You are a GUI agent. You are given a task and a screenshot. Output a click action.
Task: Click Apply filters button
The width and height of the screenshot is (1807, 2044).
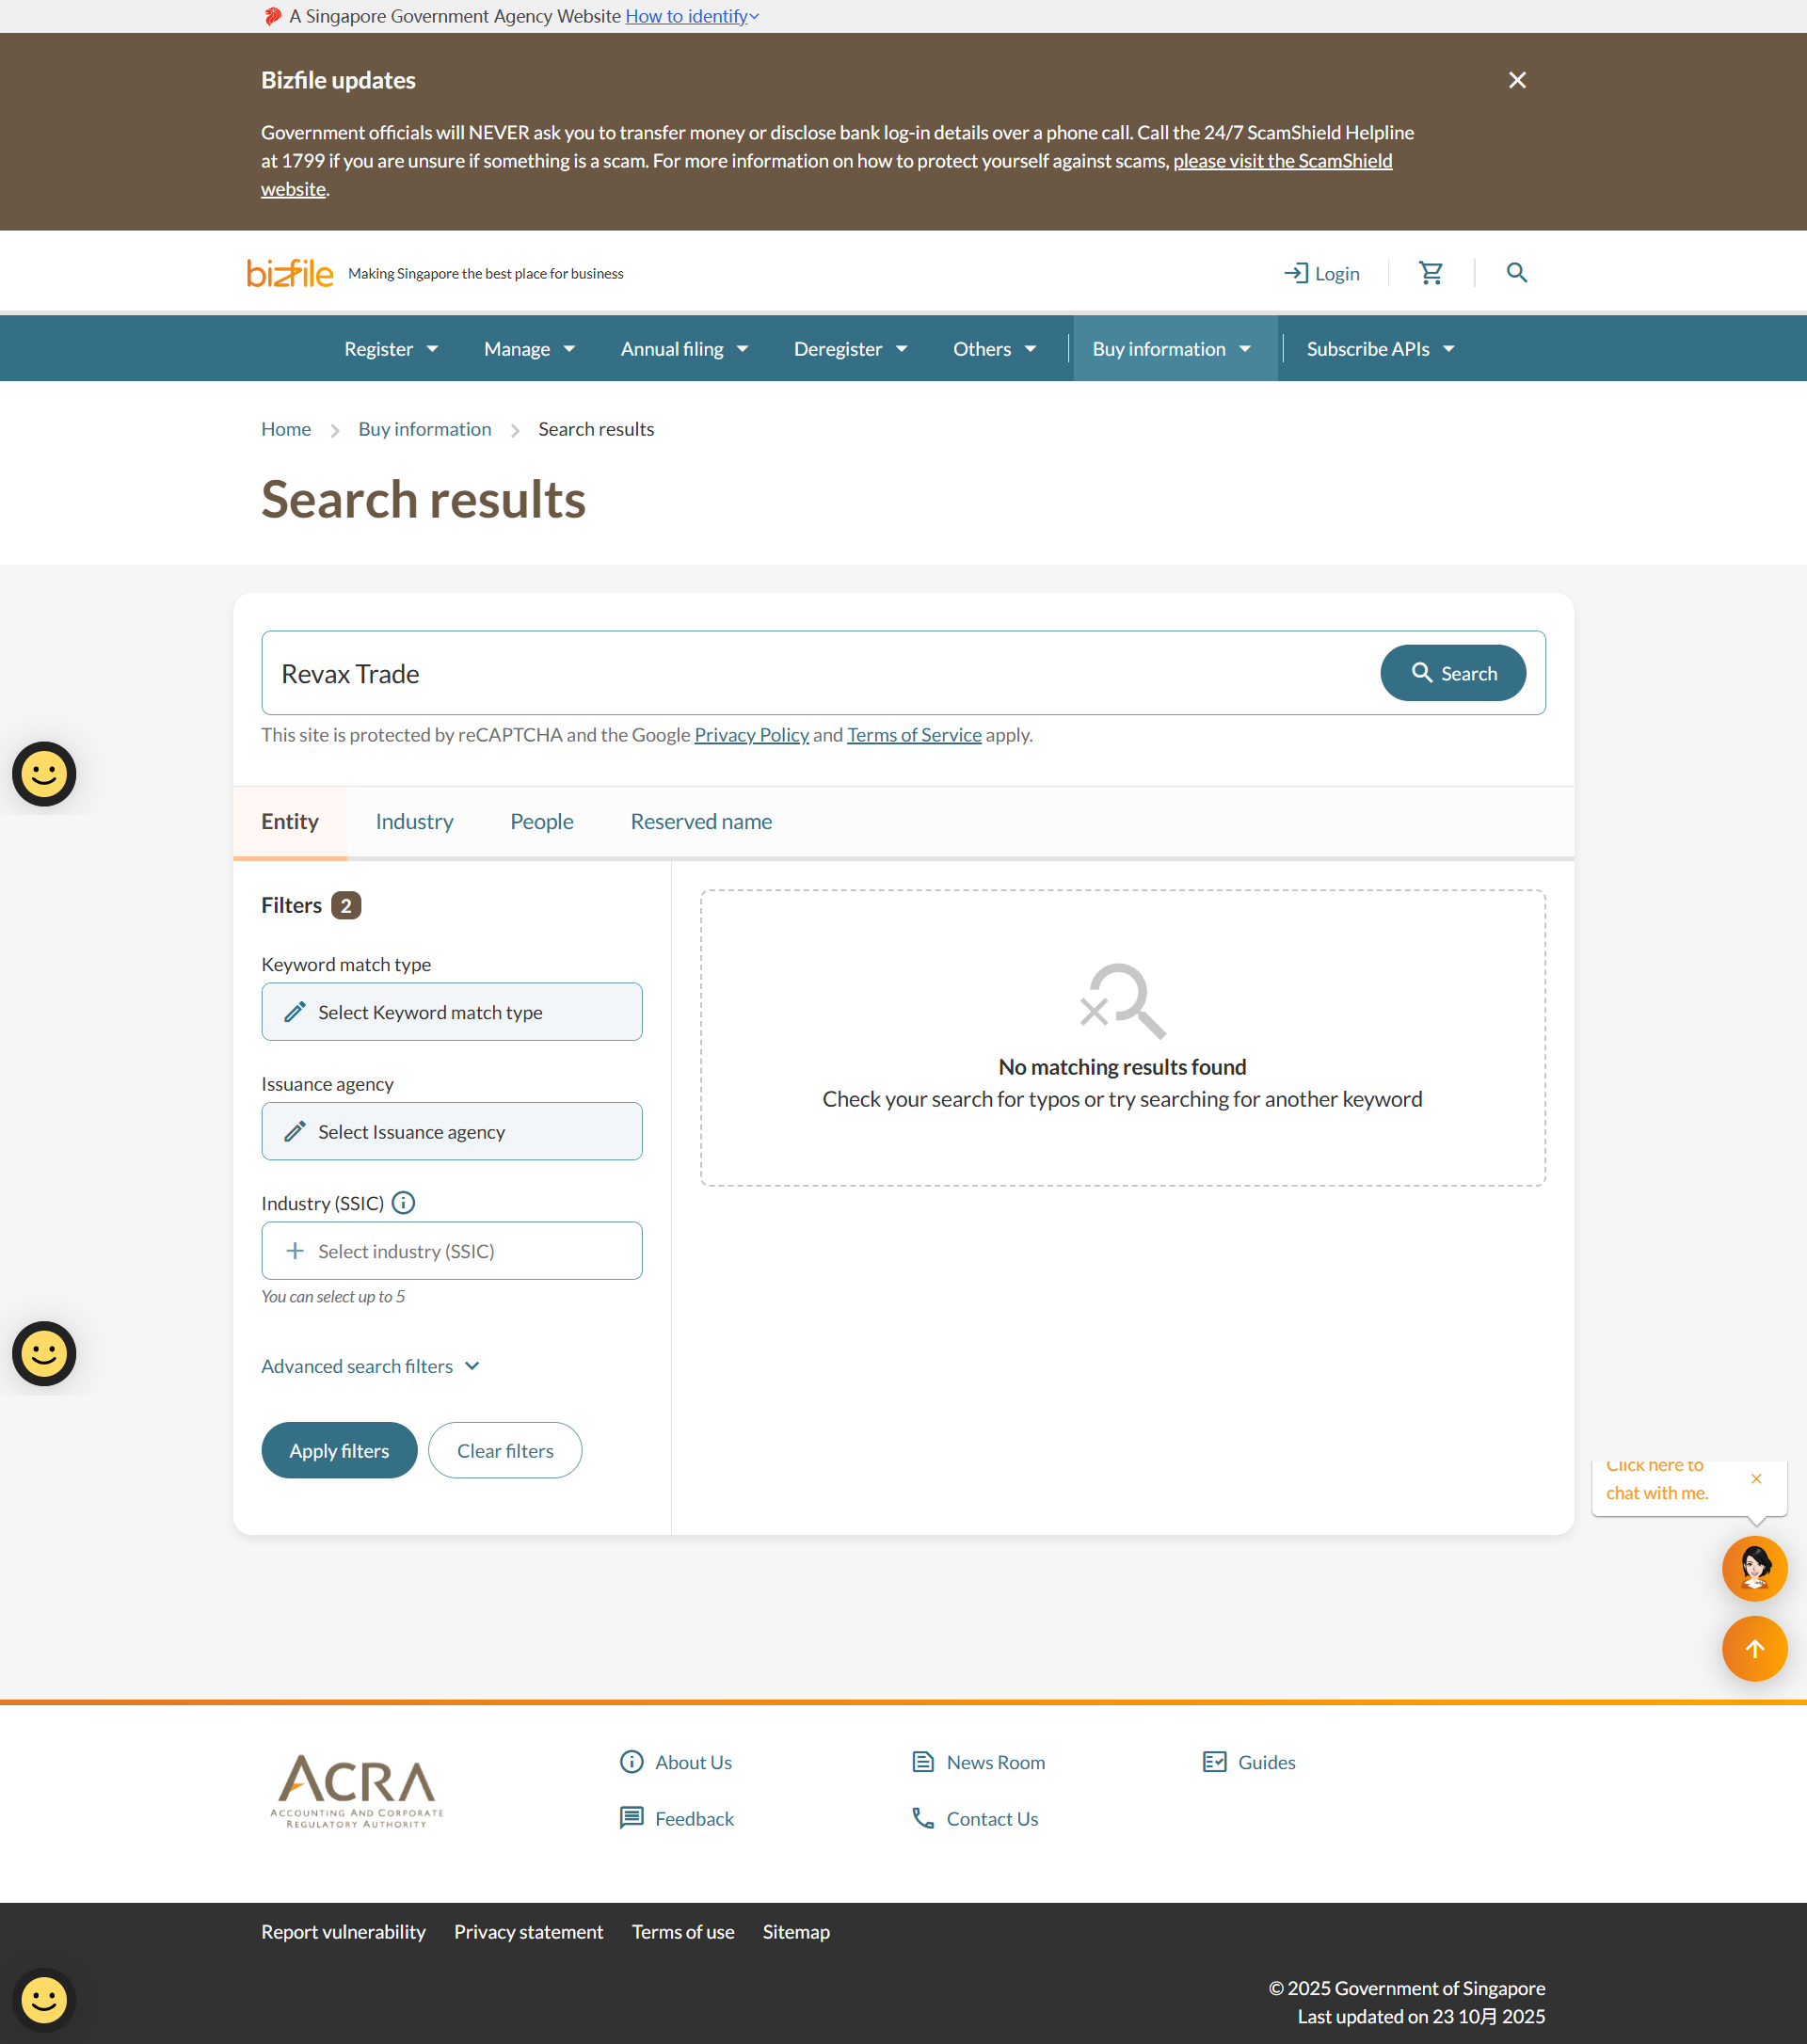pyautogui.click(x=339, y=1450)
